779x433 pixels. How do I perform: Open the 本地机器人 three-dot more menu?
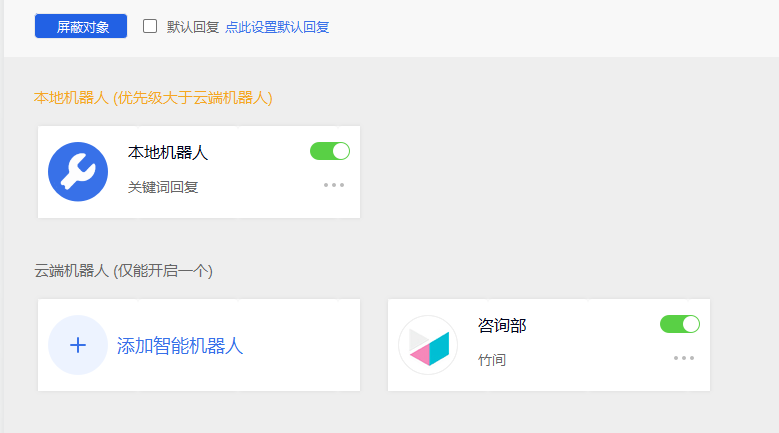point(334,185)
